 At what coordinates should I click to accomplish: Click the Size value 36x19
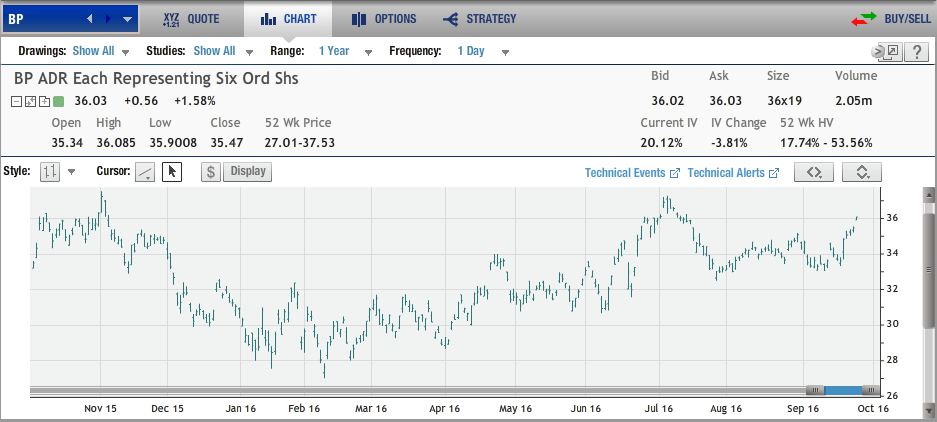click(785, 100)
